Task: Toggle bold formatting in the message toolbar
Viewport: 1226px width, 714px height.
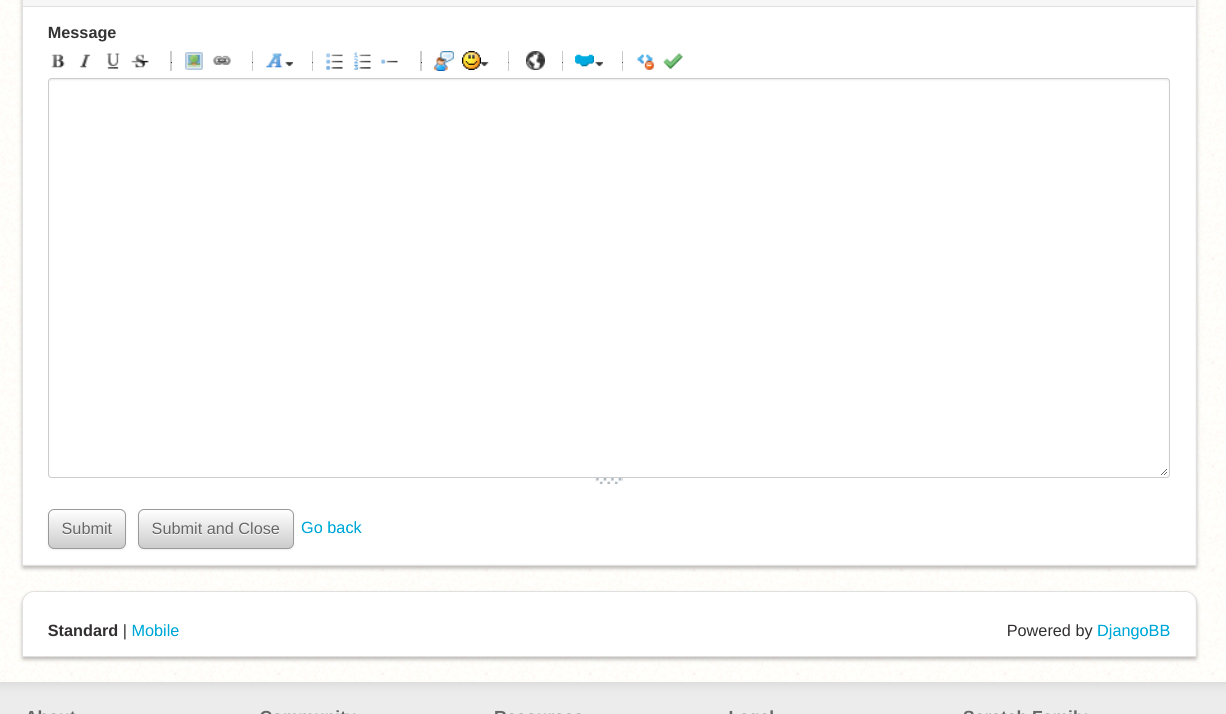Action: pos(58,61)
